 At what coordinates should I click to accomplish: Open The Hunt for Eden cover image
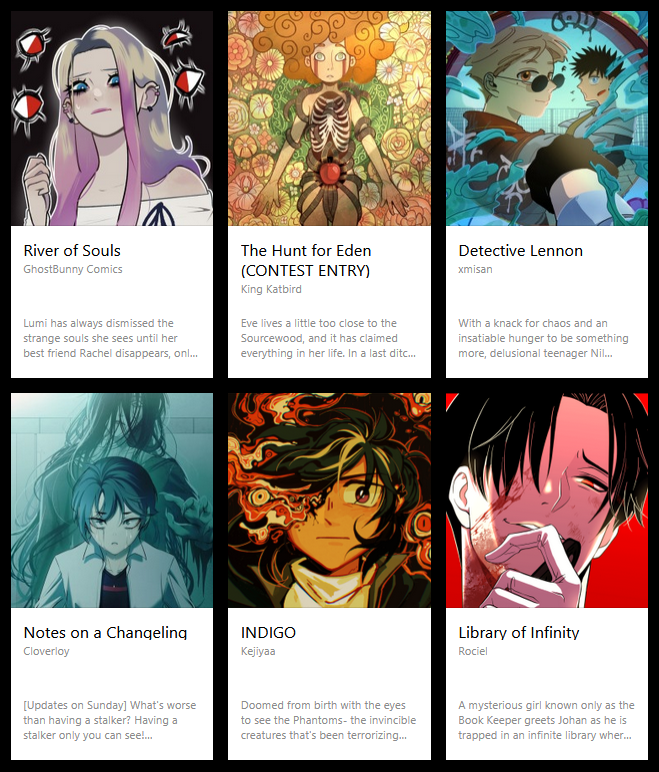point(329,118)
